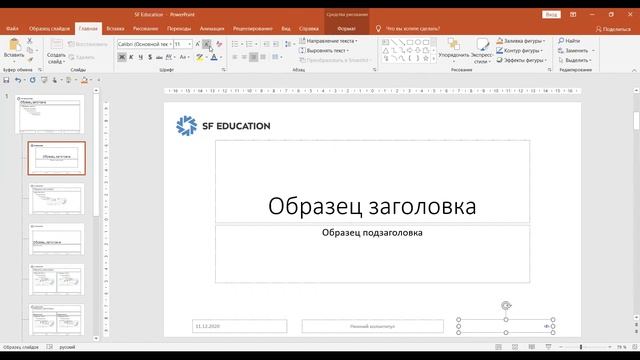Screen dimensions: 640x360
Task: Save the presentation from the quick access toolbar
Action: tap(6, 80)
